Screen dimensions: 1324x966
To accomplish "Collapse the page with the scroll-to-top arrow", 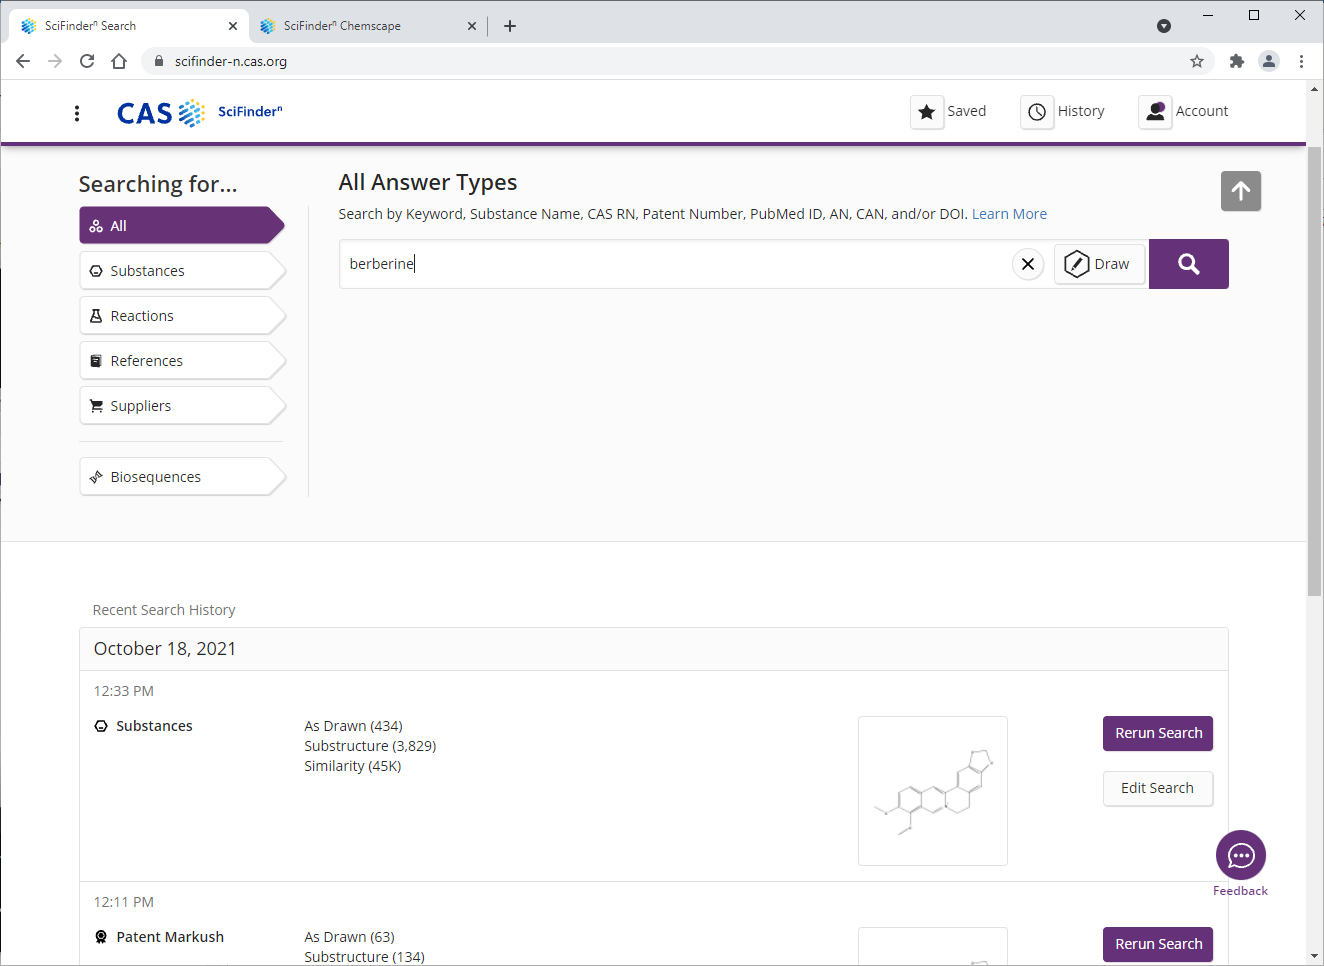I will [x=1240, y=191].
